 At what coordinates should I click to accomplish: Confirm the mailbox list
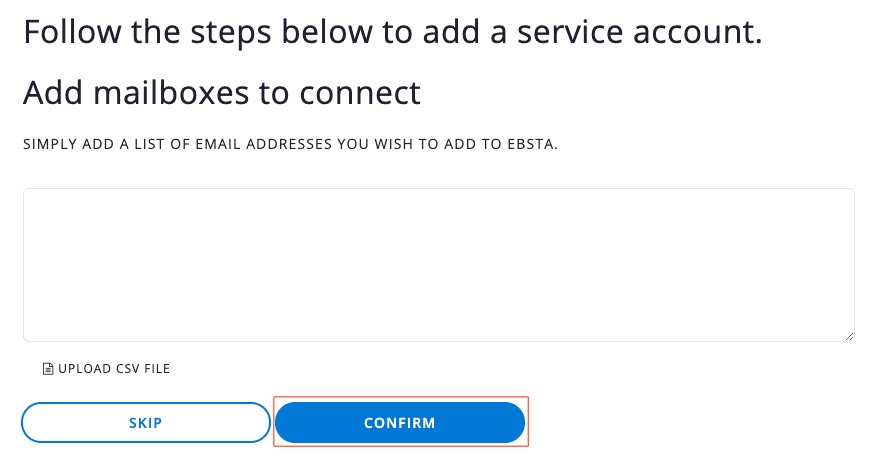click(400, 423)
